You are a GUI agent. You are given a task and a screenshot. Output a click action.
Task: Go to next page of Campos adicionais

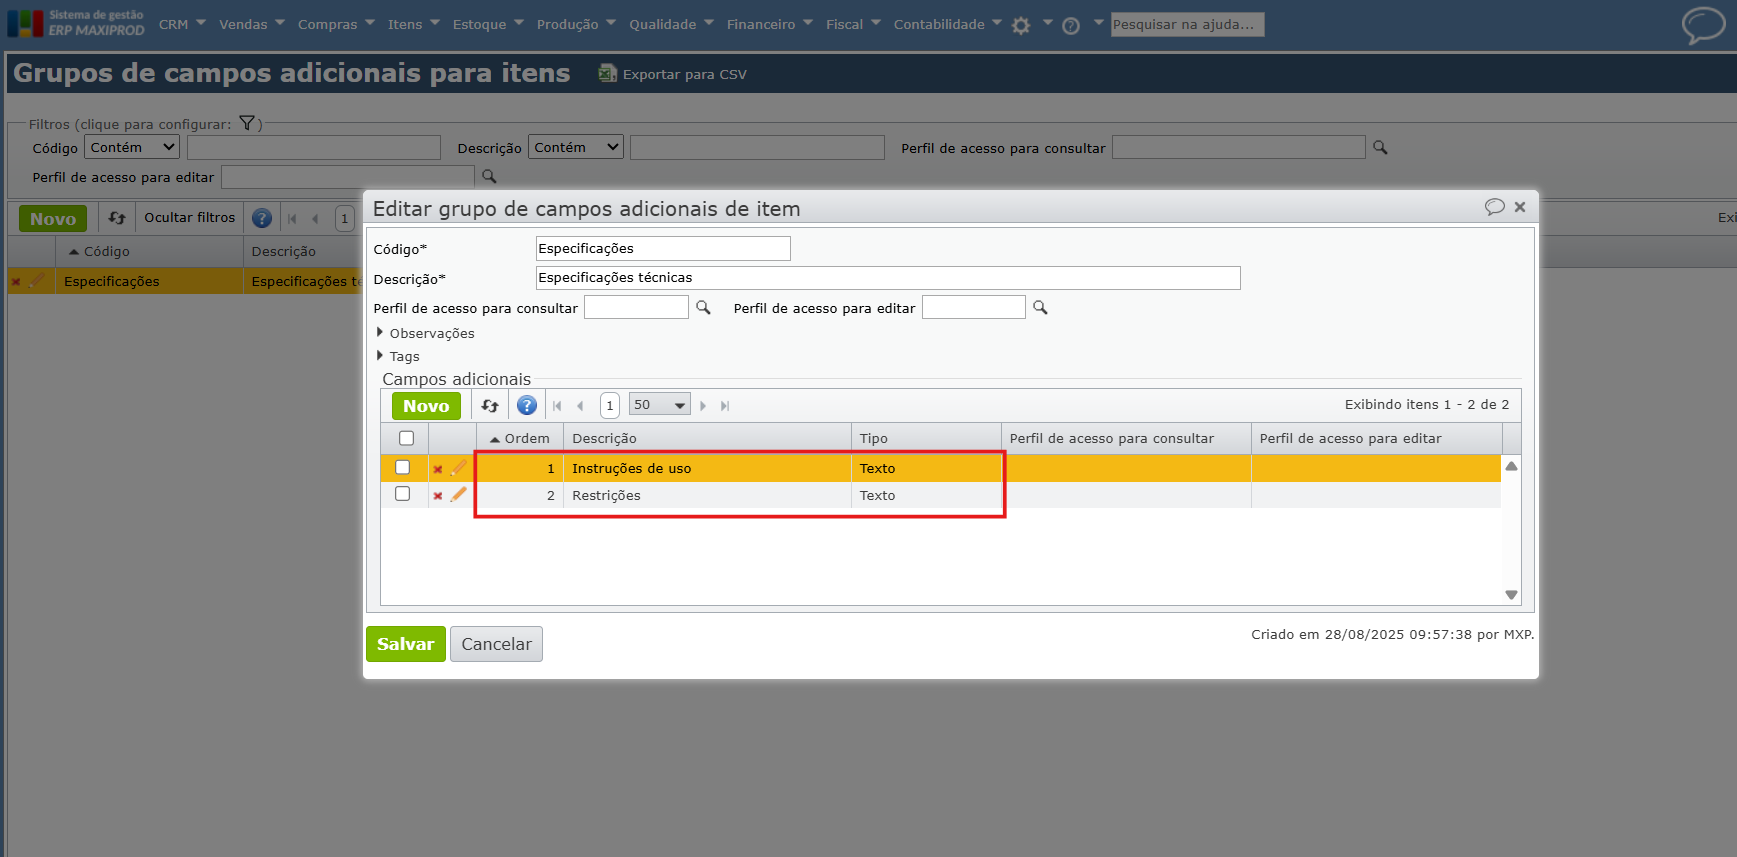point(703,406)
